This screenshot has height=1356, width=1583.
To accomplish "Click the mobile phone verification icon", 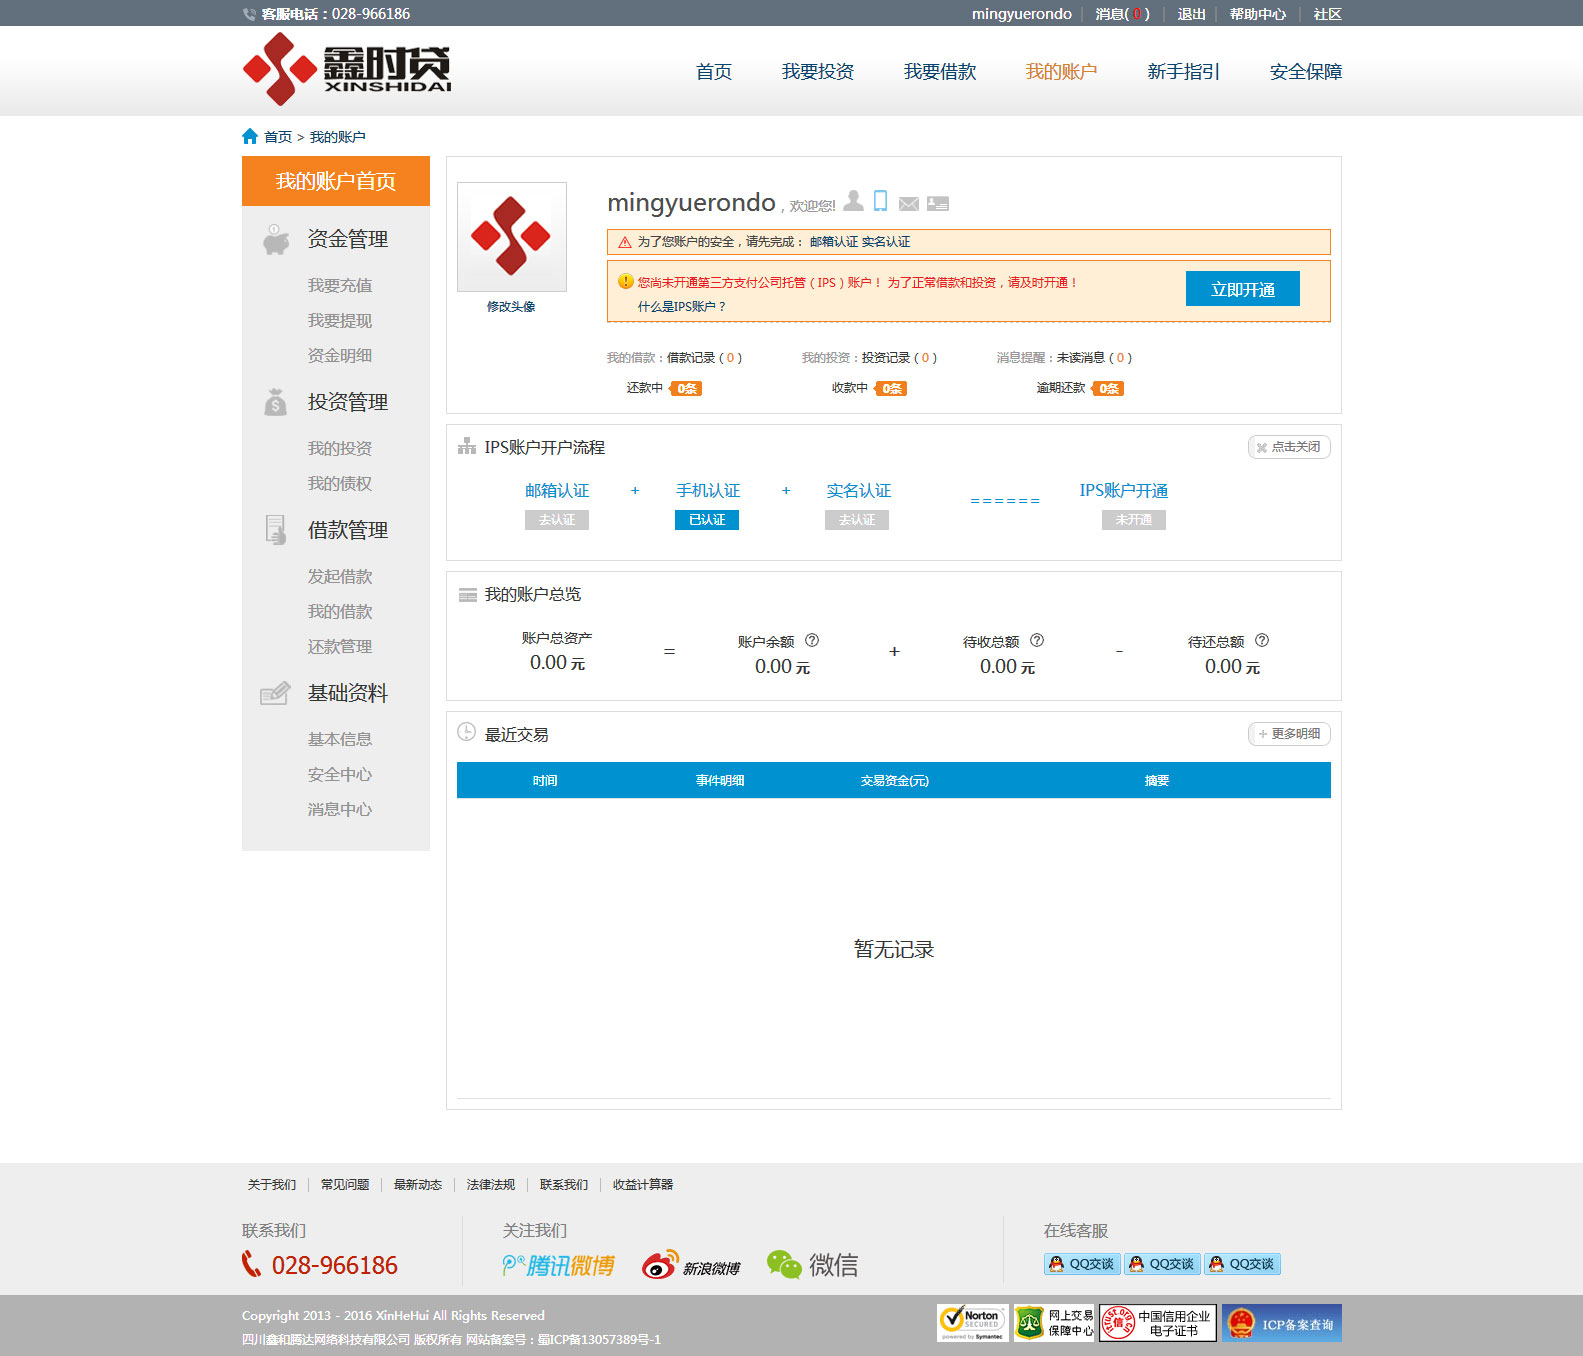I will pyautogui.click(x=880, y=201).
